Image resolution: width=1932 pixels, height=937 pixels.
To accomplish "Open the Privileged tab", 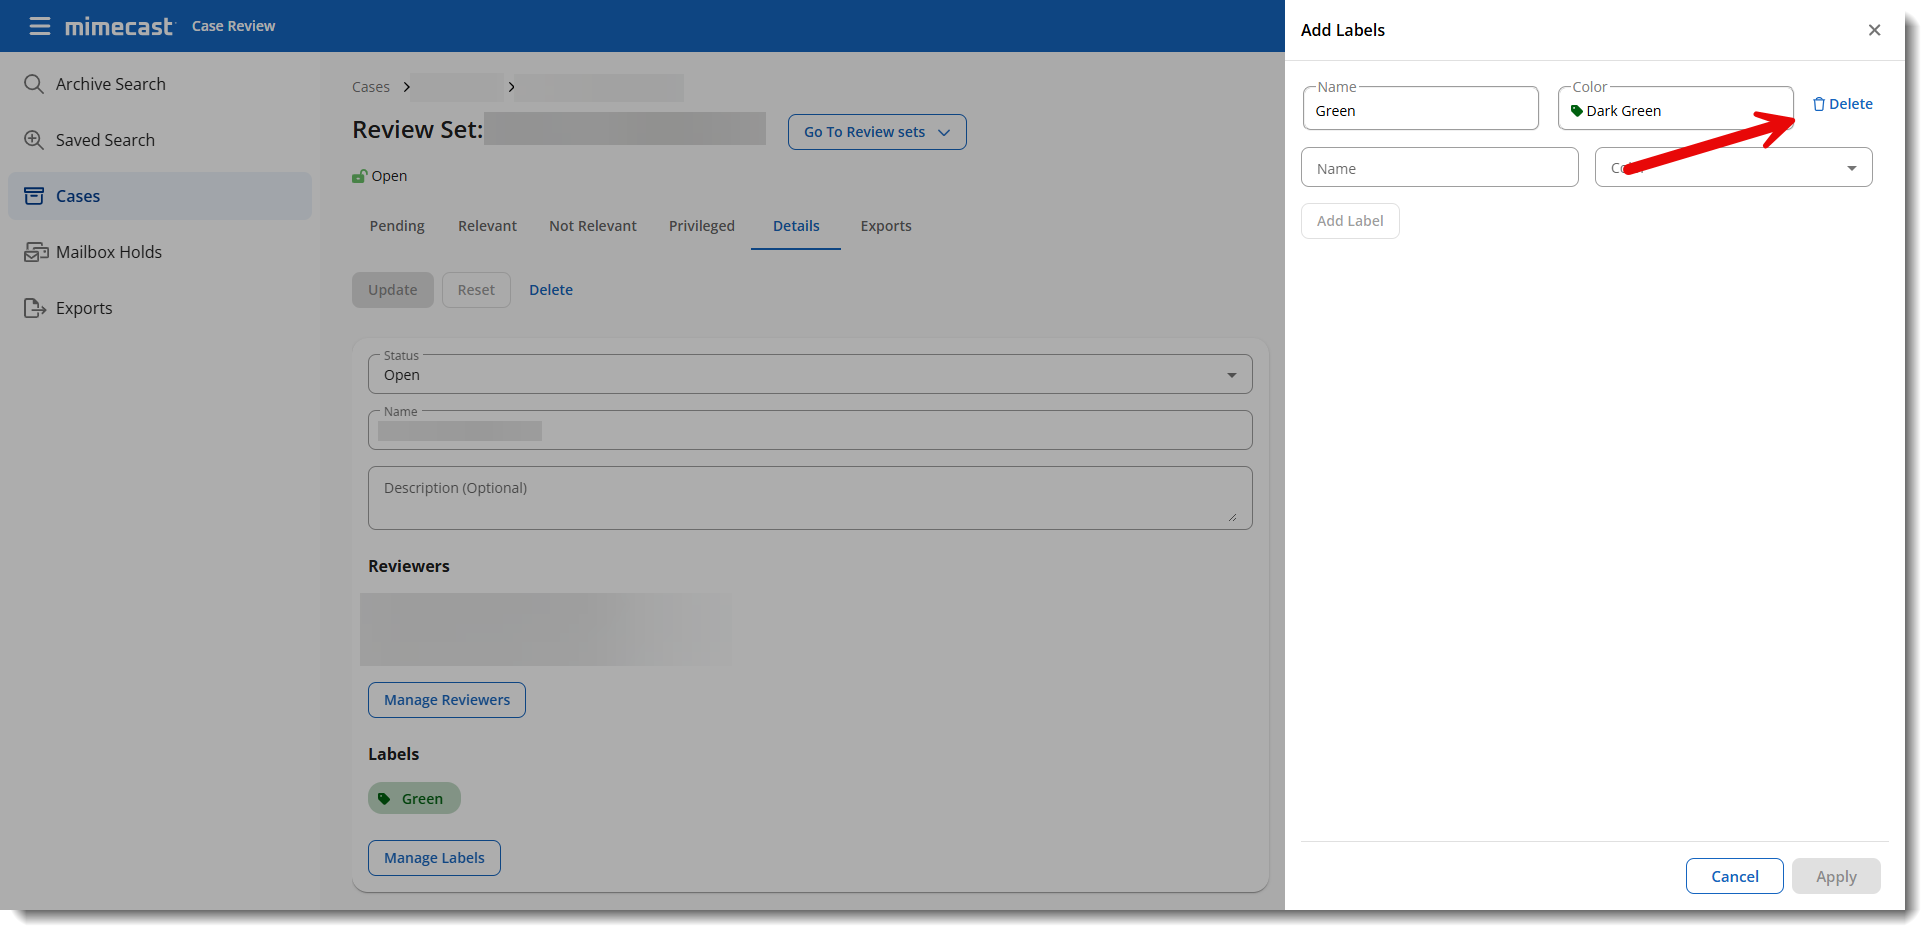I will [701, 226].
